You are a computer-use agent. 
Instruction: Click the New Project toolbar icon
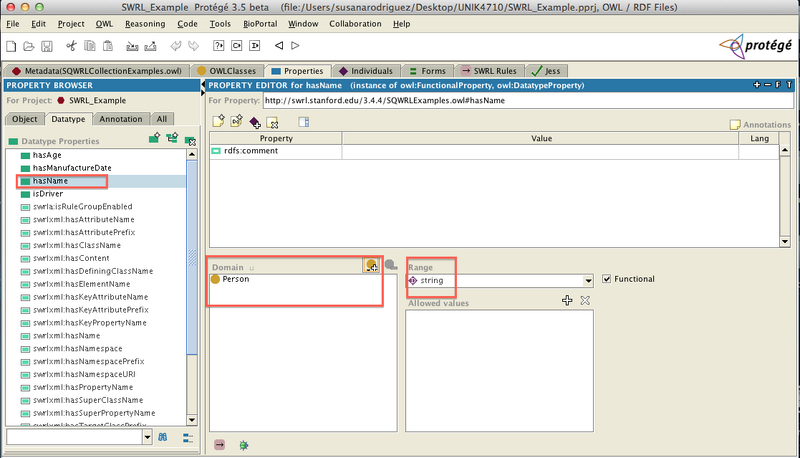coord(11,46)
